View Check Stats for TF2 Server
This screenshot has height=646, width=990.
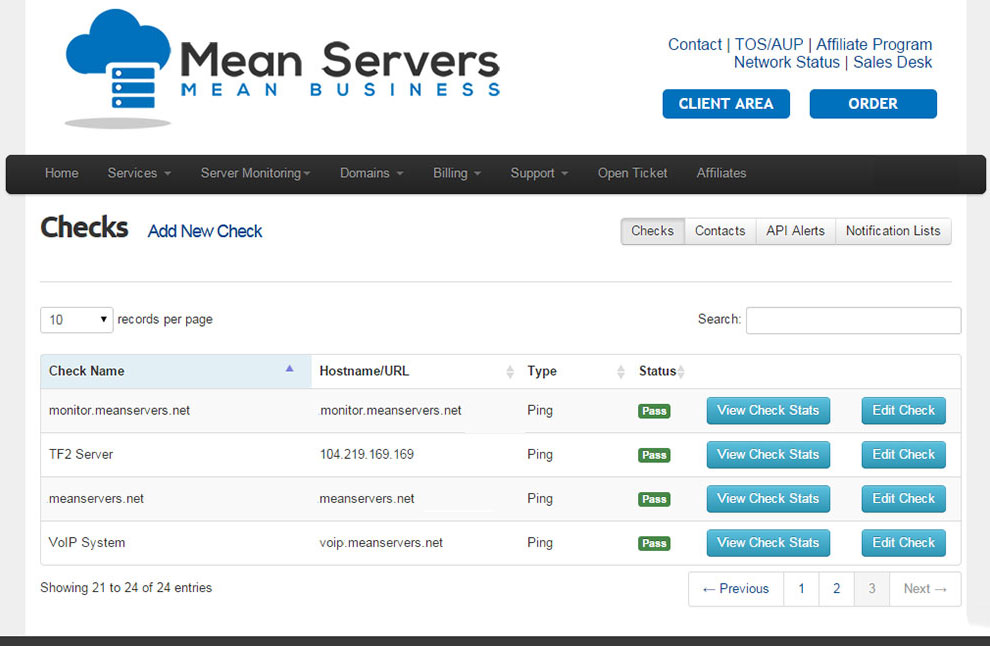tap(768, 455)
